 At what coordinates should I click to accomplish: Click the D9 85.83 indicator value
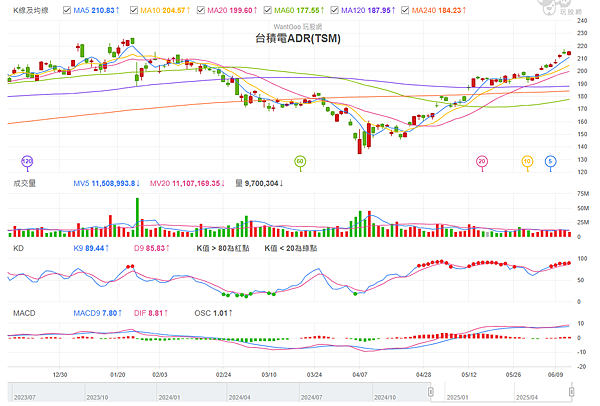[152, 248]
